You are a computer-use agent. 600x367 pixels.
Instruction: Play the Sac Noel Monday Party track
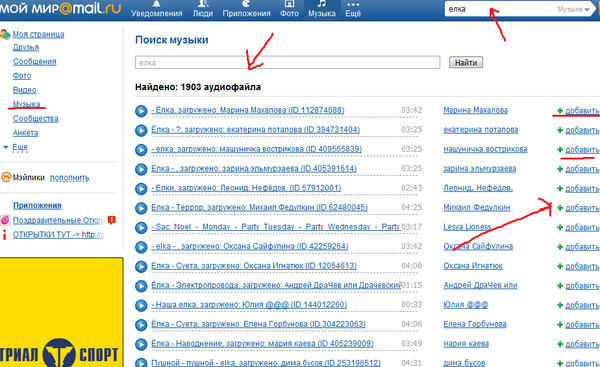tap(141, 228)
